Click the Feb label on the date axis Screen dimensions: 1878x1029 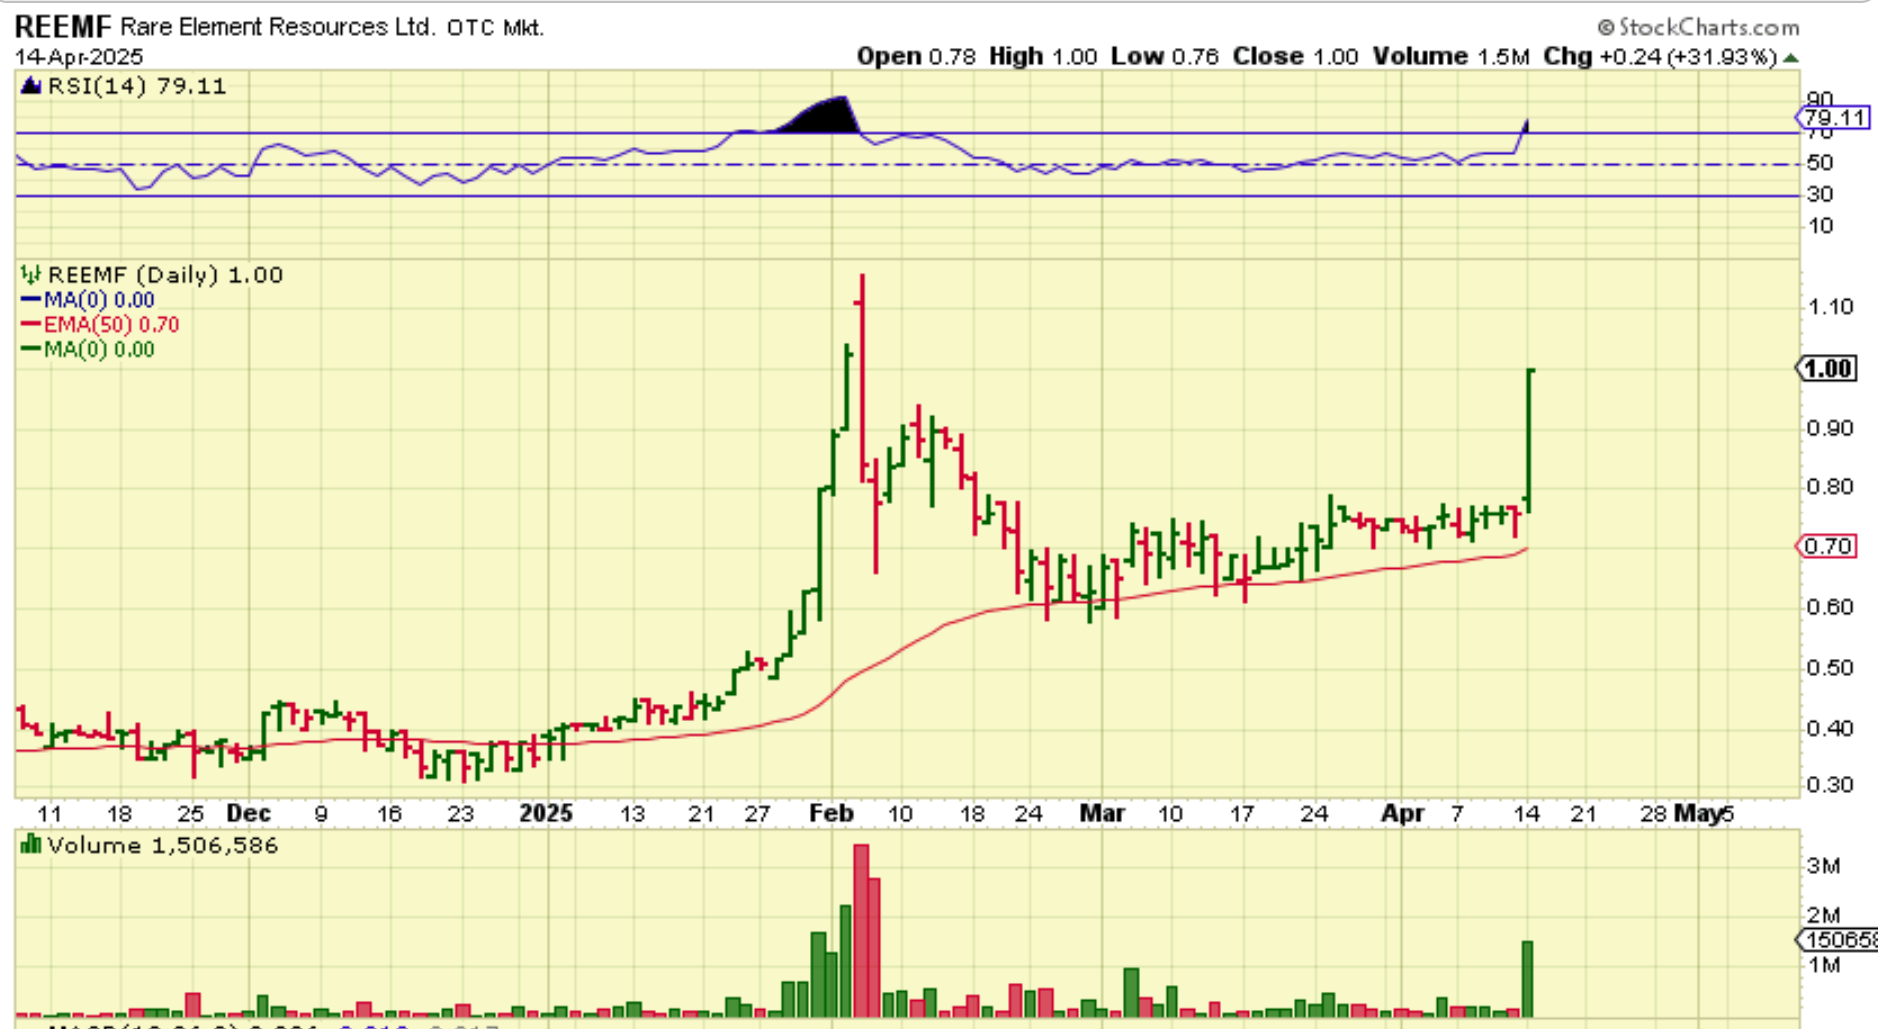831,813
